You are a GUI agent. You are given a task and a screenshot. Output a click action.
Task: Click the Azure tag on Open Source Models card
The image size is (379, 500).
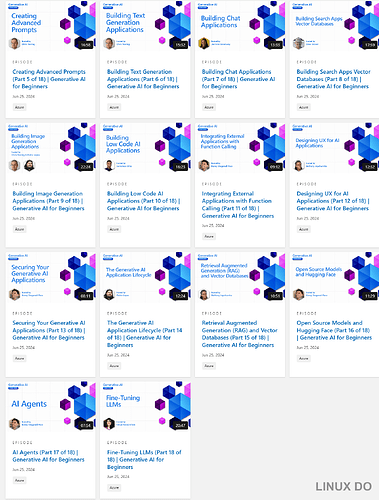tap(304, 359)
